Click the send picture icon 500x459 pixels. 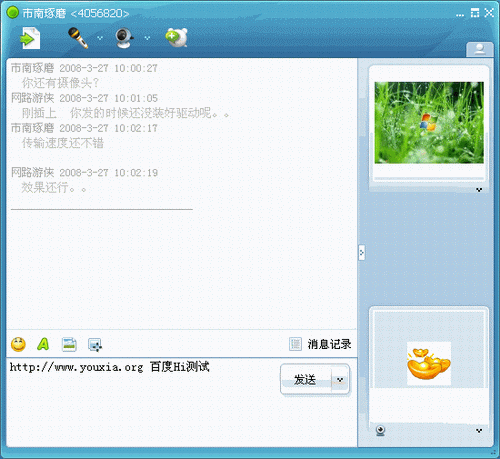[x=69, y=344]
